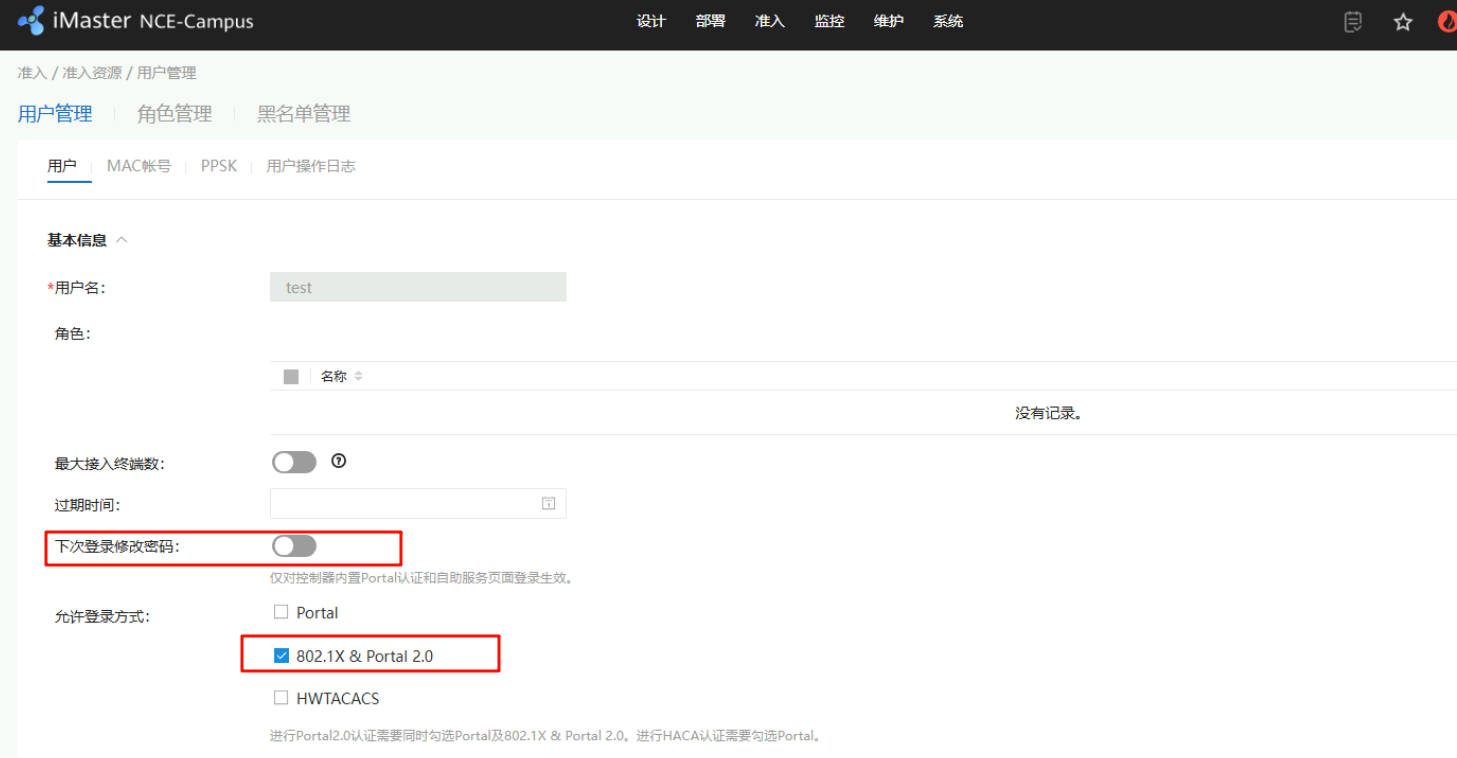Collapse the 基本信息 section
1457x758 pixels.
click(x=122, y=240)
